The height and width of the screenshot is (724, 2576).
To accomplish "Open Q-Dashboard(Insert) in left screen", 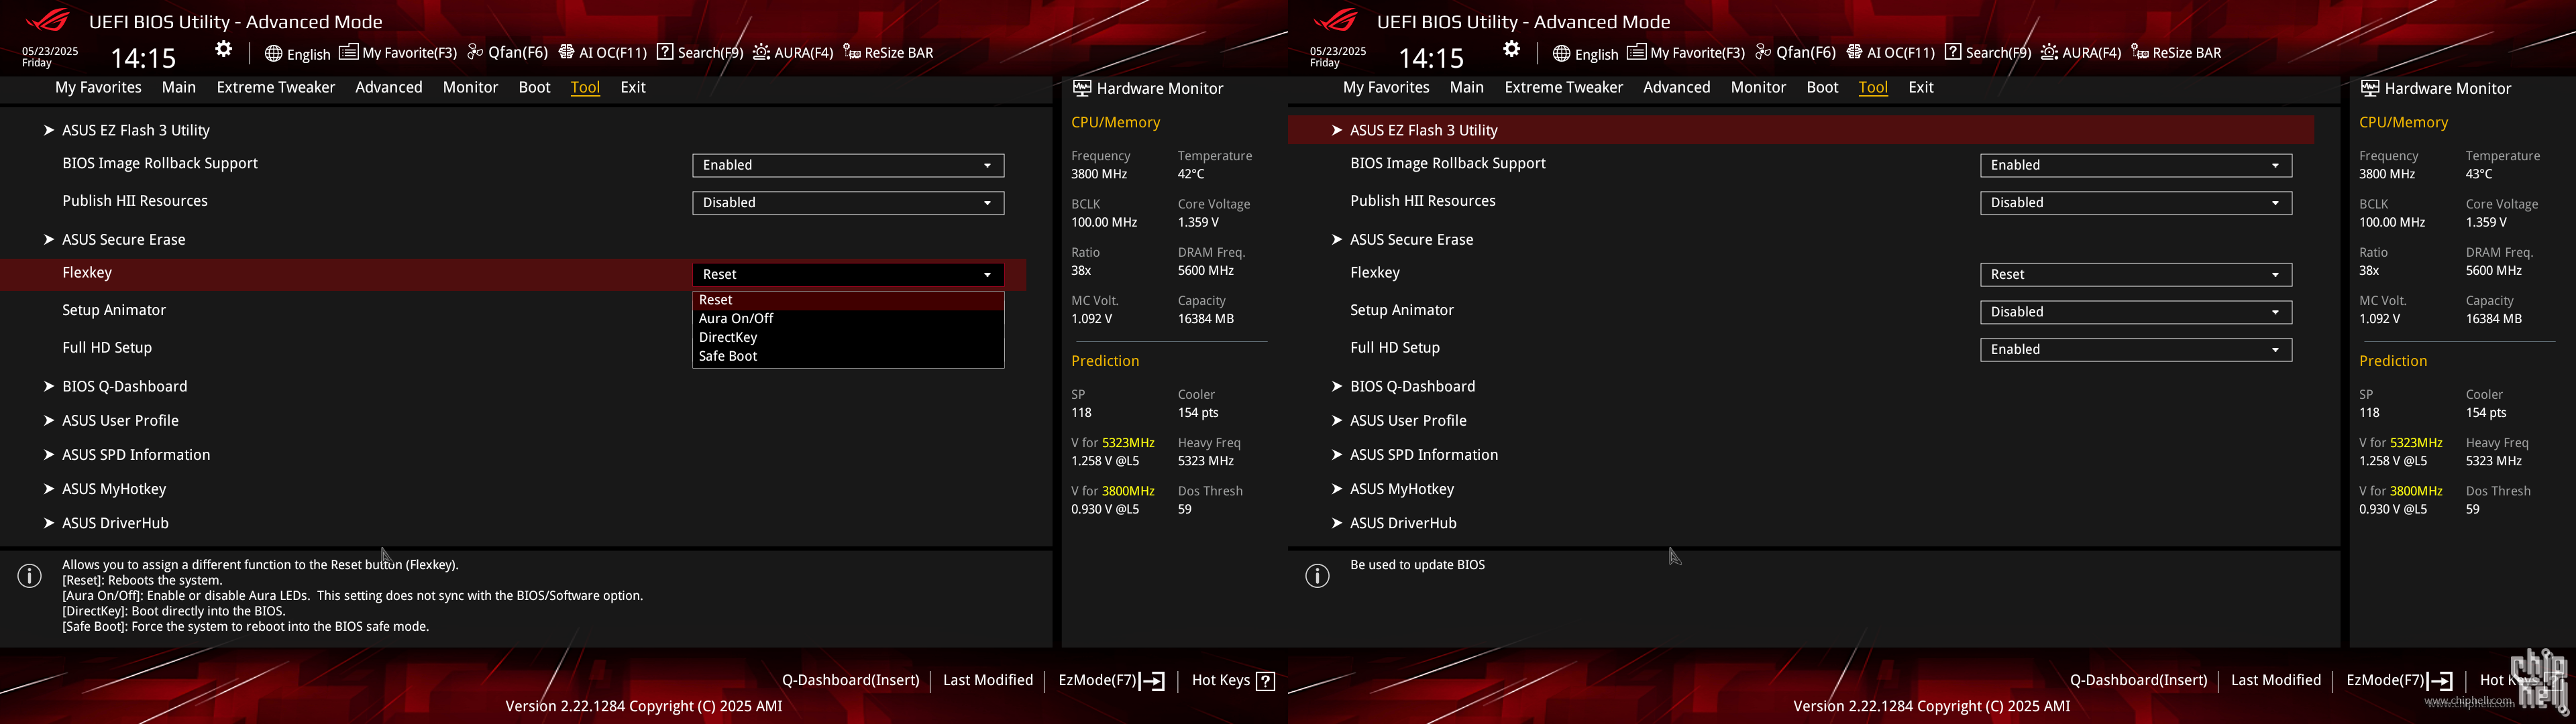I will (851, 680).
